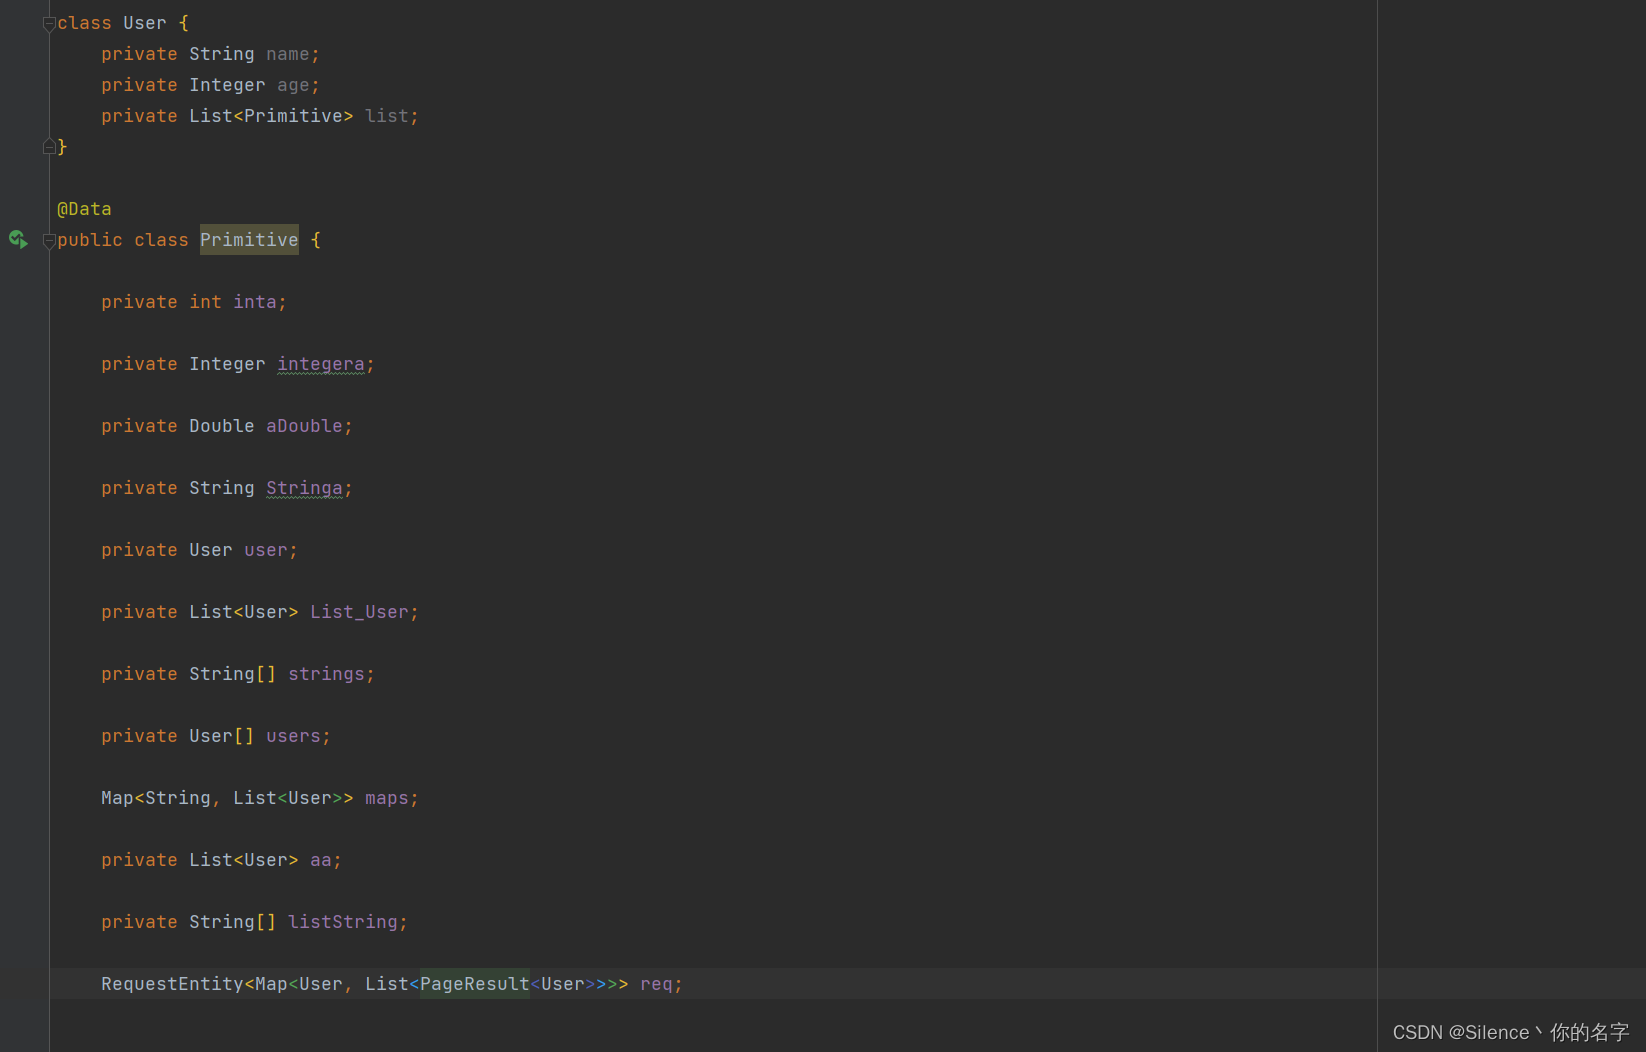Screen dimensions: 1646x1052
Task: Click 'User[]' type in users declaration
Action: (x=222, y=736)
